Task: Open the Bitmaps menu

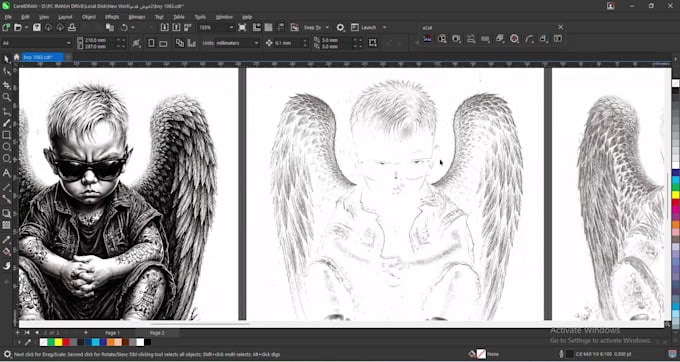Action: click(137, 17)
